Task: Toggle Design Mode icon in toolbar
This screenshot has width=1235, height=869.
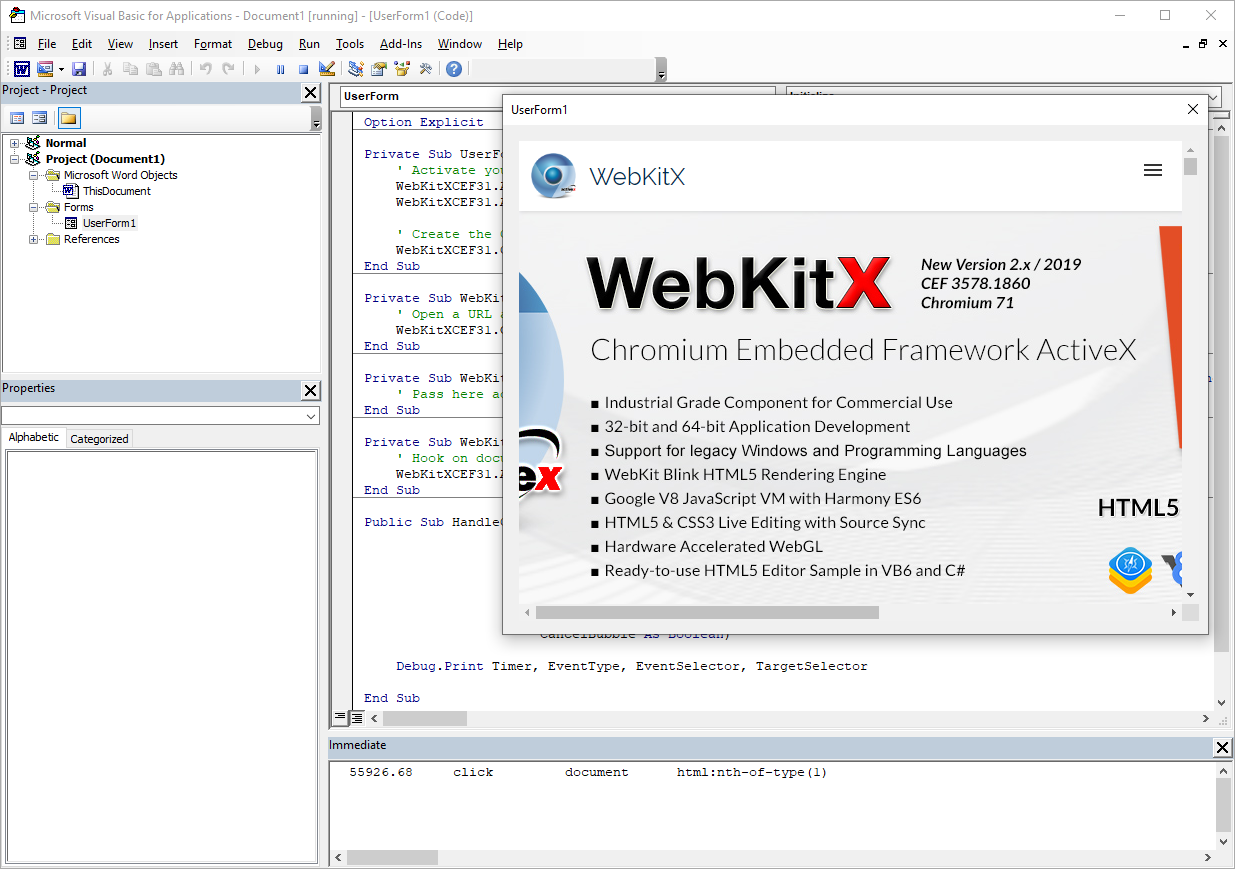Action: pyautogui.click(x=326, y=69)
